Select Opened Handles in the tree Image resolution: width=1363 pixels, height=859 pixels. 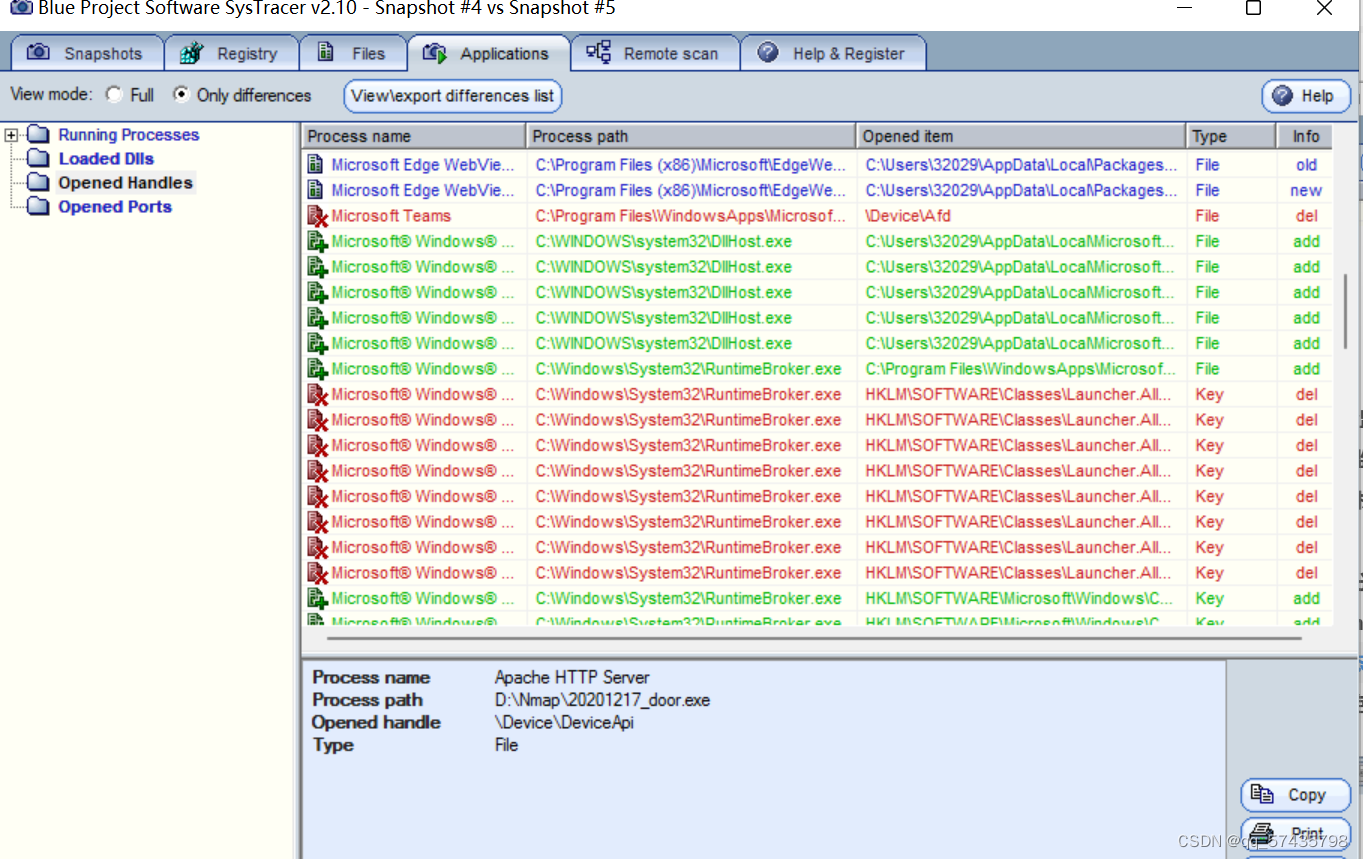click(125, 183)
